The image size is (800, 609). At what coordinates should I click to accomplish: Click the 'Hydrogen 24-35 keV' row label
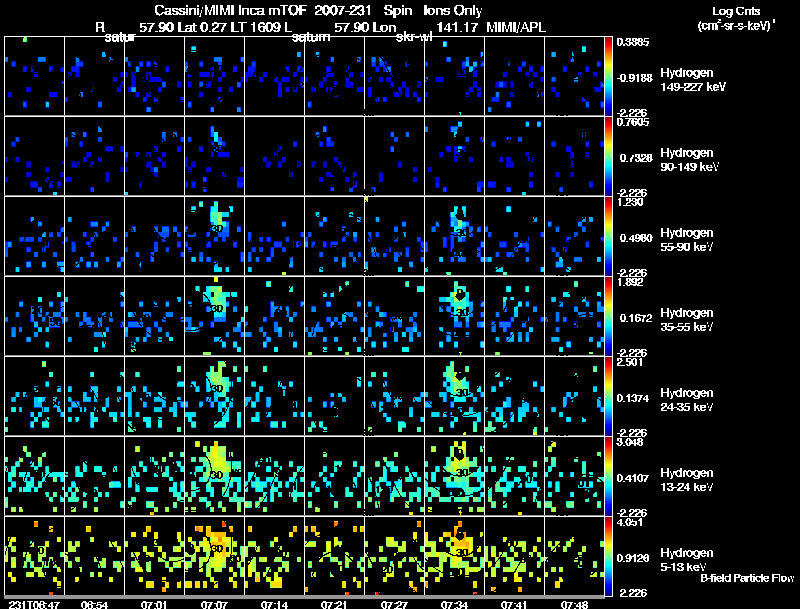687,400
